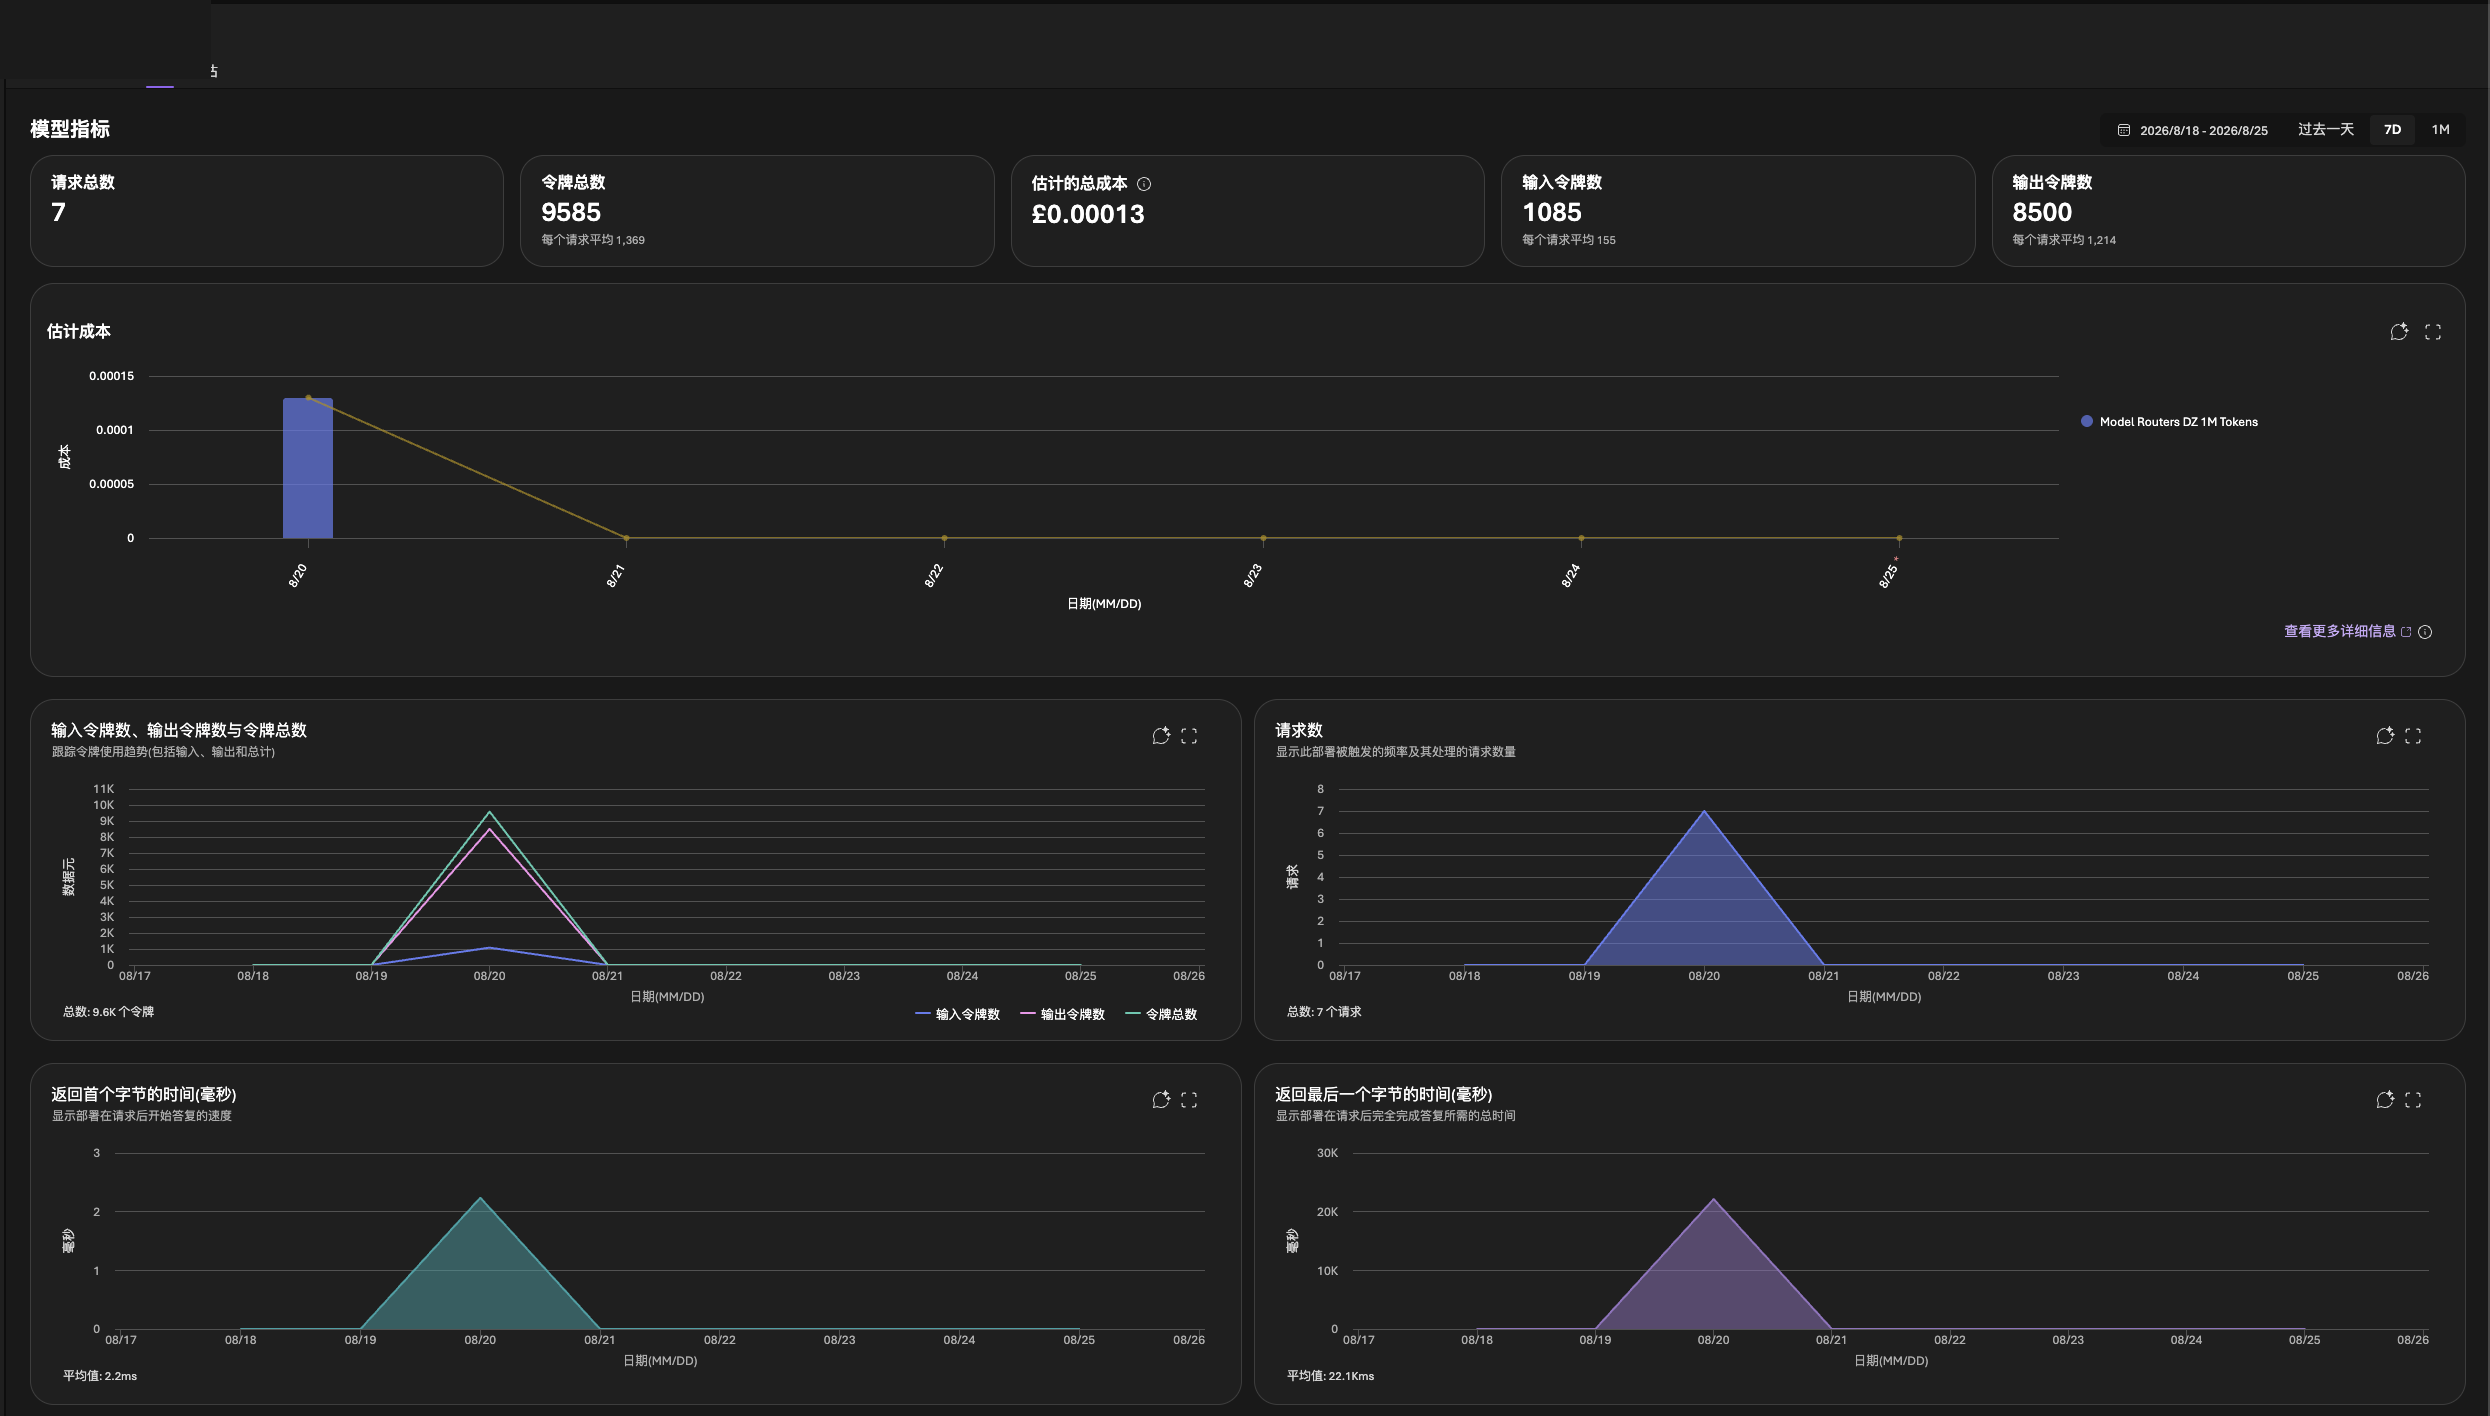
Task: Click the 平均值: 22.1Kms summary
Action: 1330,1376
